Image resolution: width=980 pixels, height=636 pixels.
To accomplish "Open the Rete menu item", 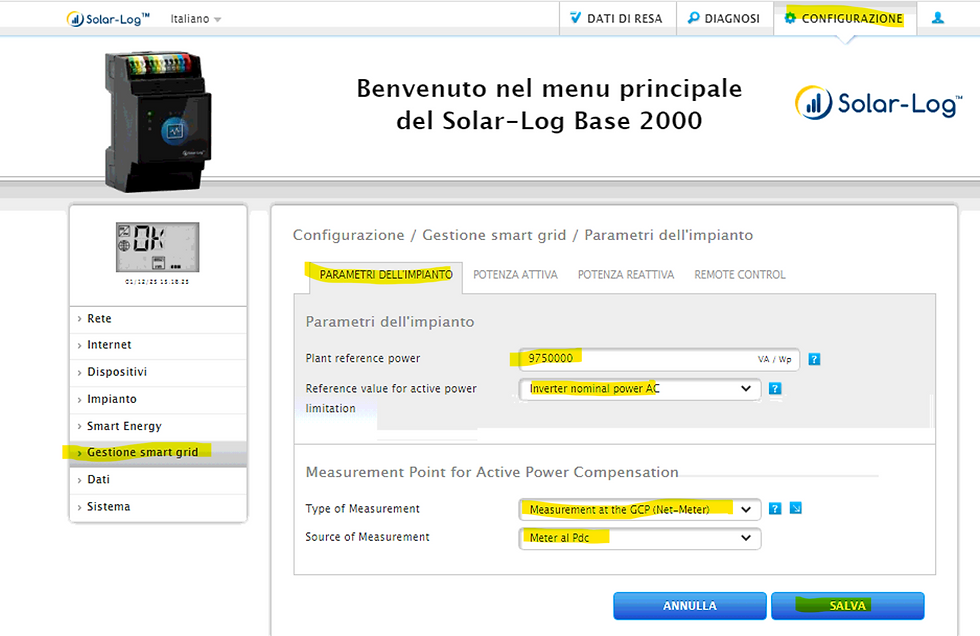I will (x=158, y=319).
